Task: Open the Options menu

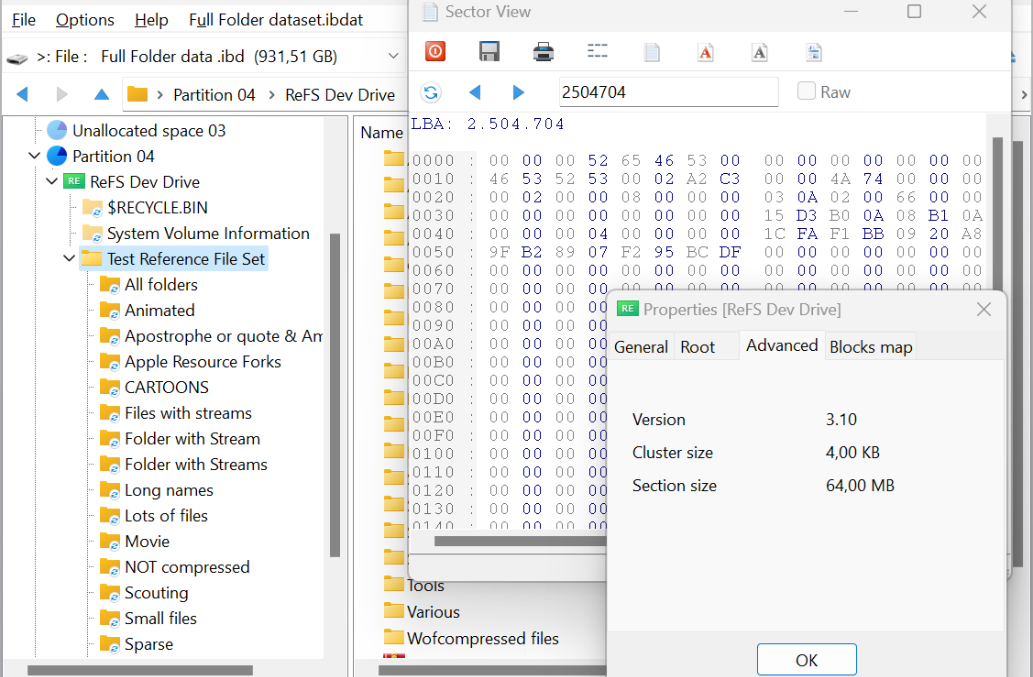Action: point(85,20)
